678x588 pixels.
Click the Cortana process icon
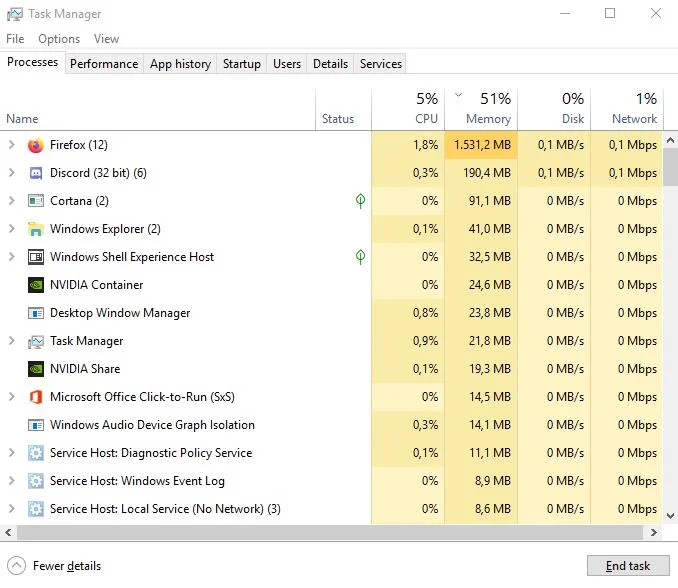(35, 201)
